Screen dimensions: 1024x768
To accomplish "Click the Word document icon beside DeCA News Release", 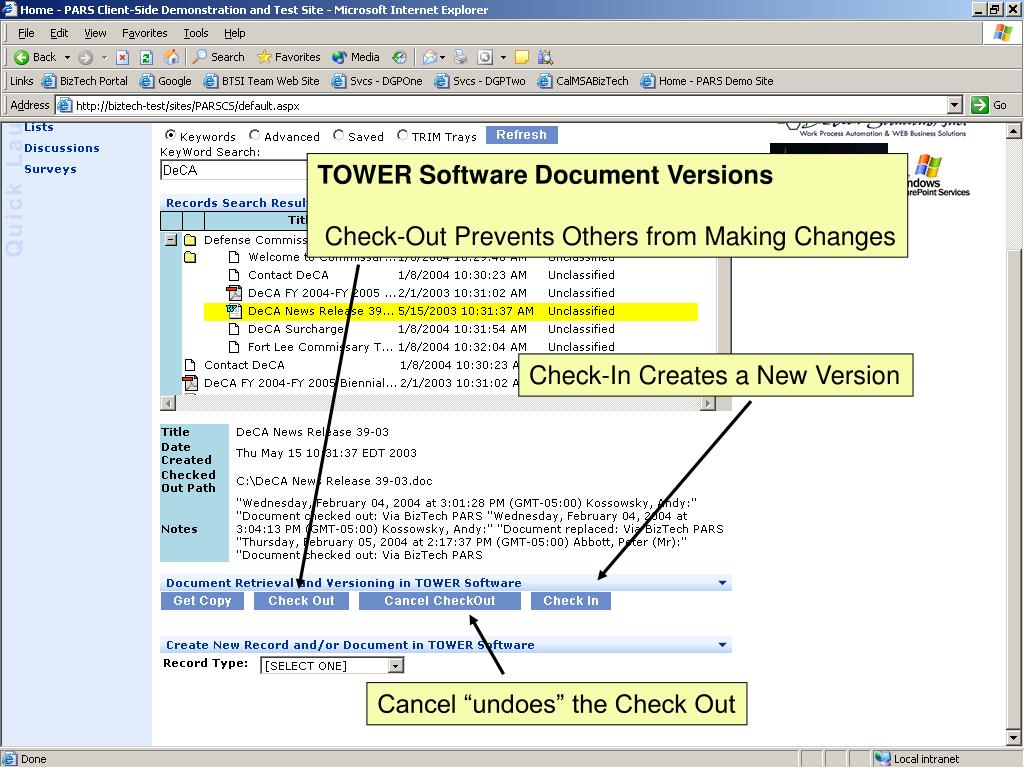I will point(233,311).
